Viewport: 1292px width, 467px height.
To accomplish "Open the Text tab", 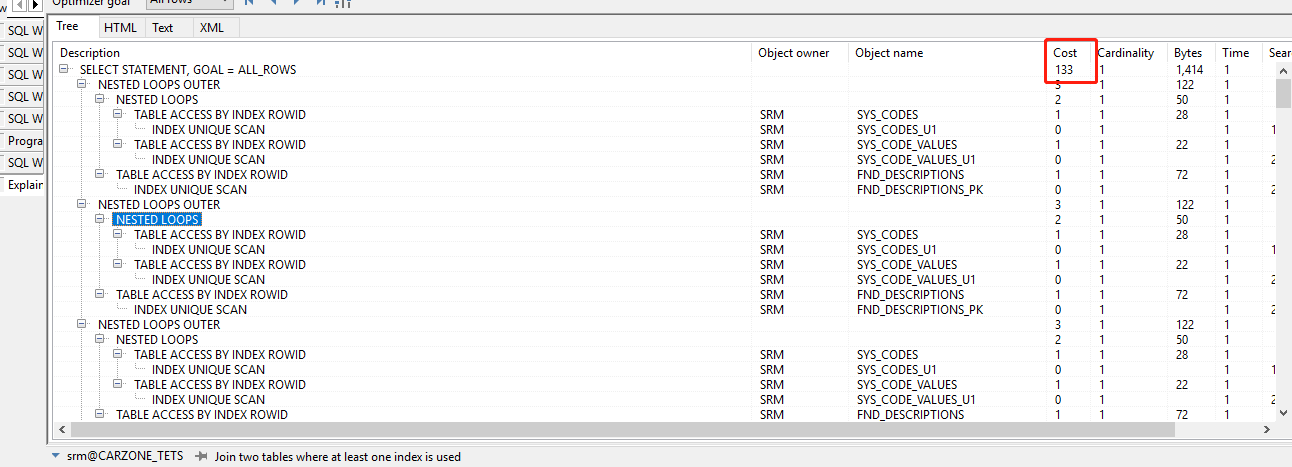I will [x=162, y=28].
